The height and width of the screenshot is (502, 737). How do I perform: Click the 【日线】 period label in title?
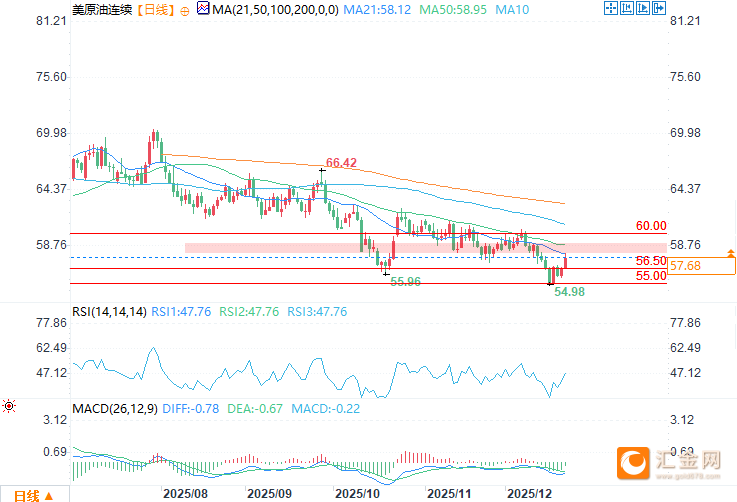(x=155, y=10)
